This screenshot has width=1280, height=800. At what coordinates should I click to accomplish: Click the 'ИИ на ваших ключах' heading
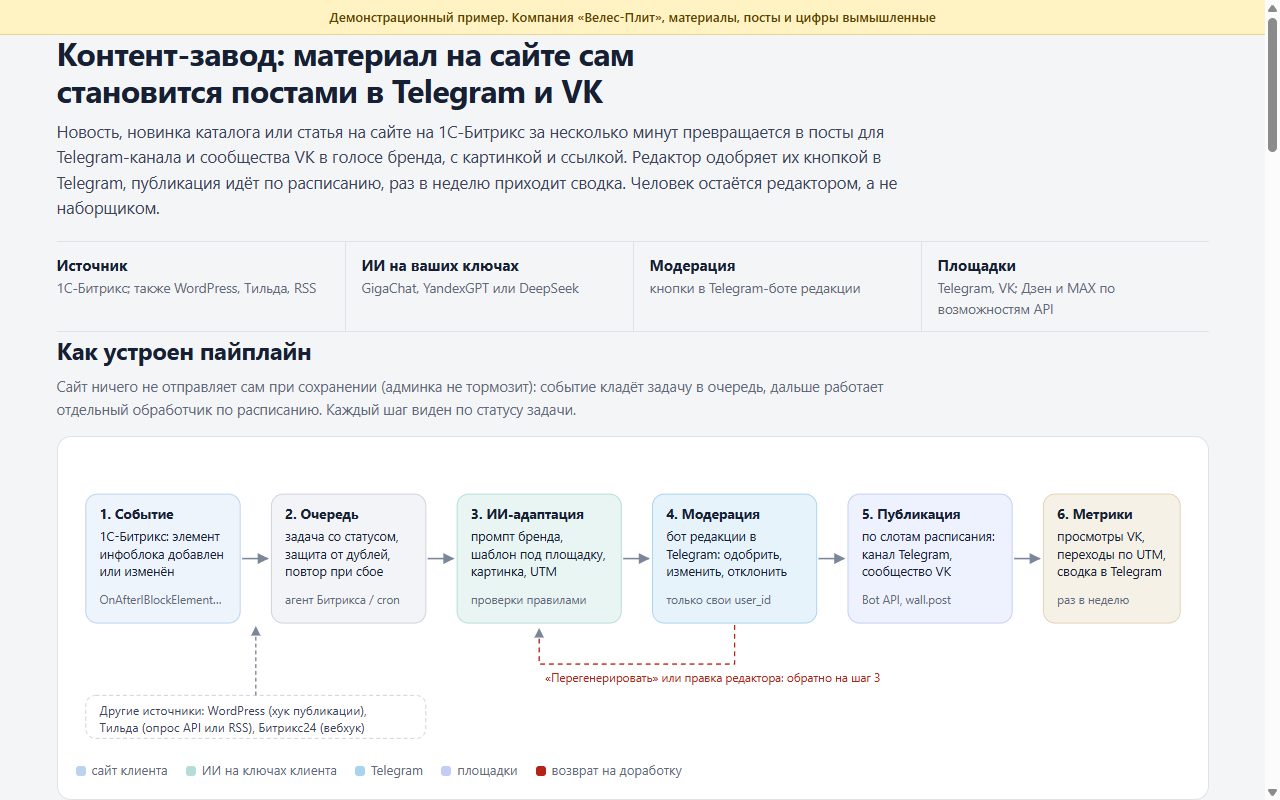[x=440, y=266]
